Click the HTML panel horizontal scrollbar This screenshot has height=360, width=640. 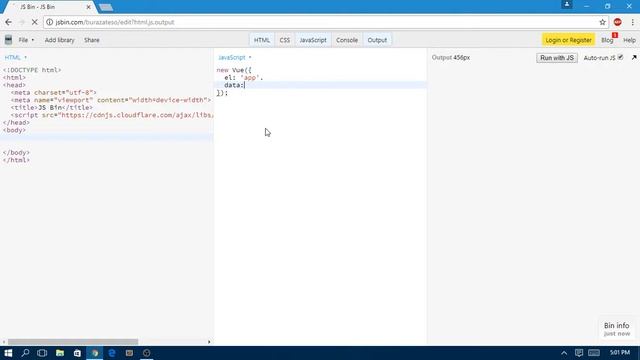(x=73, y=342)
